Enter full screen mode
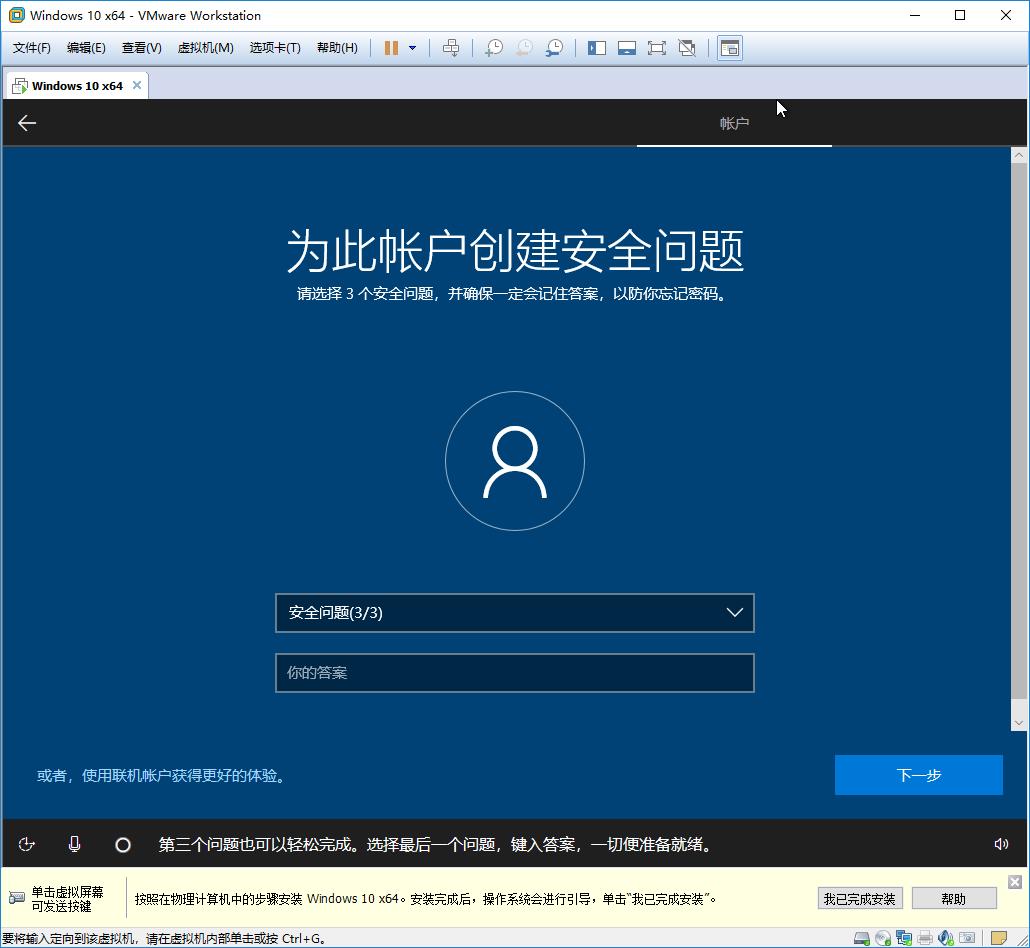 click(x=656, y=47)
